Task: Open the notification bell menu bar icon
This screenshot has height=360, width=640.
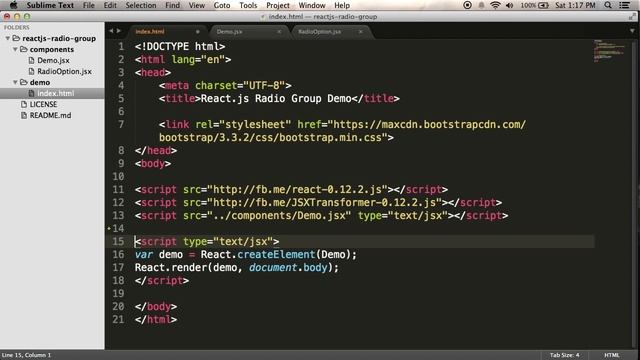Action: (482, 5)
